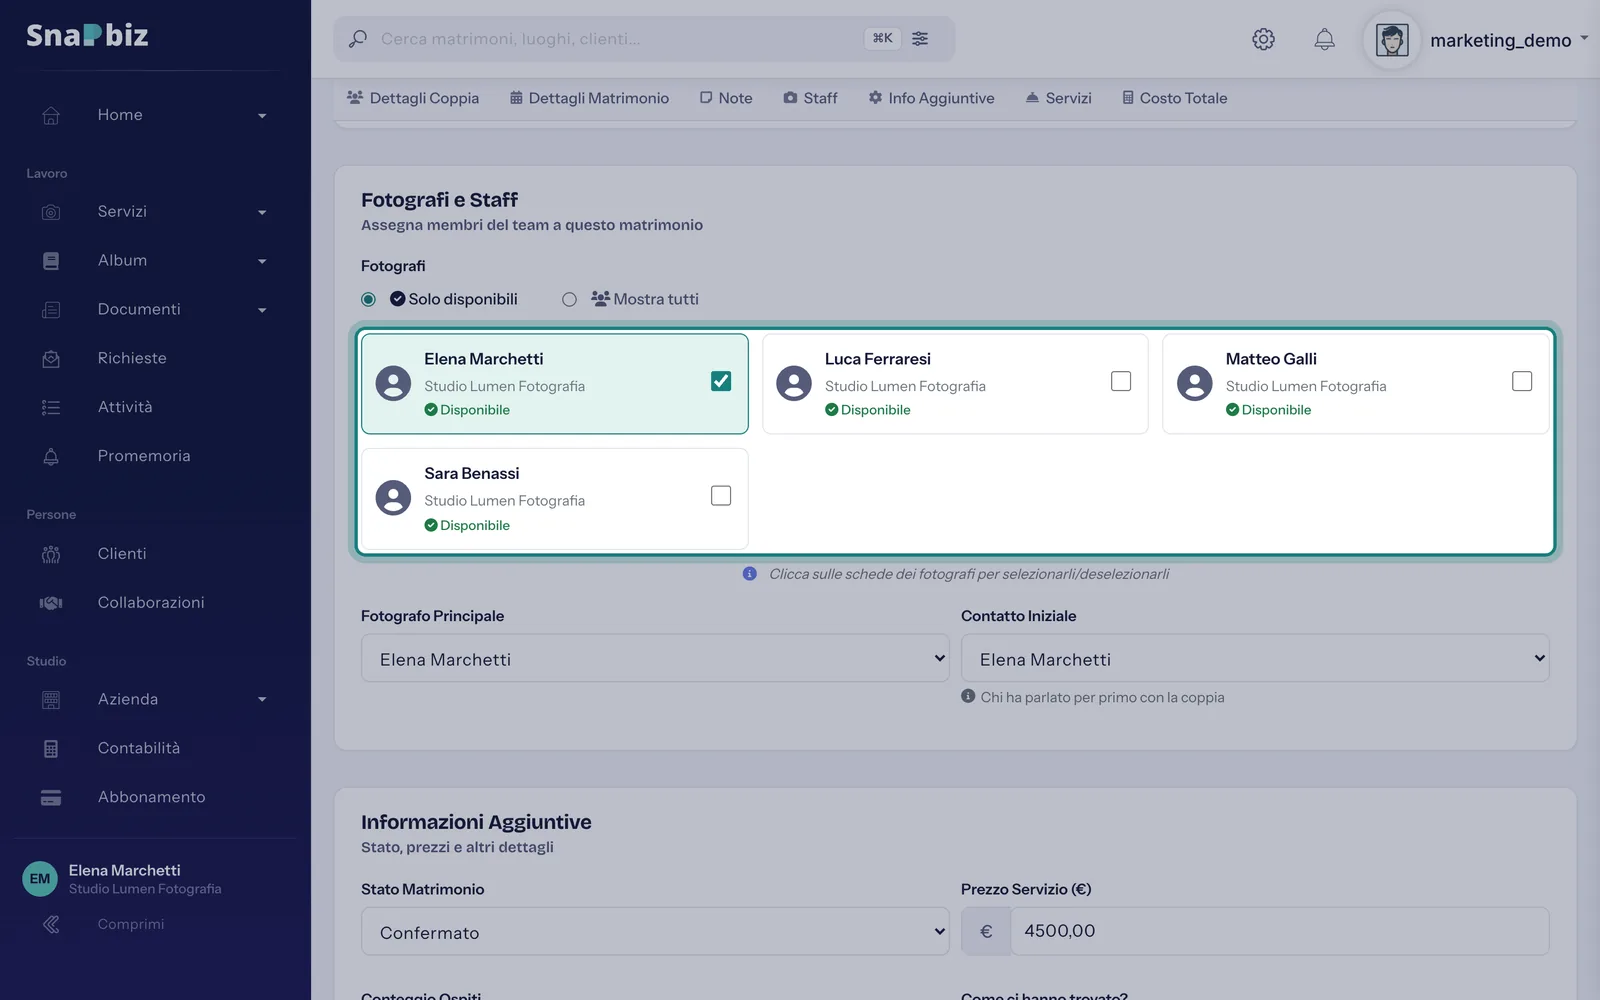Open the Collaborazioni sidebar link
Image resolution: width=1600 pixels, height=1000 pixels.
point(151,602)
